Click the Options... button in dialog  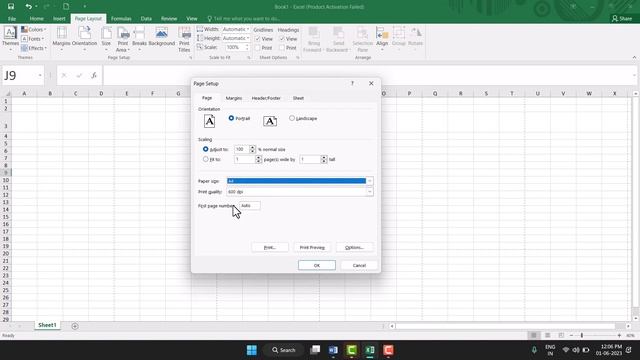[354, 247]
